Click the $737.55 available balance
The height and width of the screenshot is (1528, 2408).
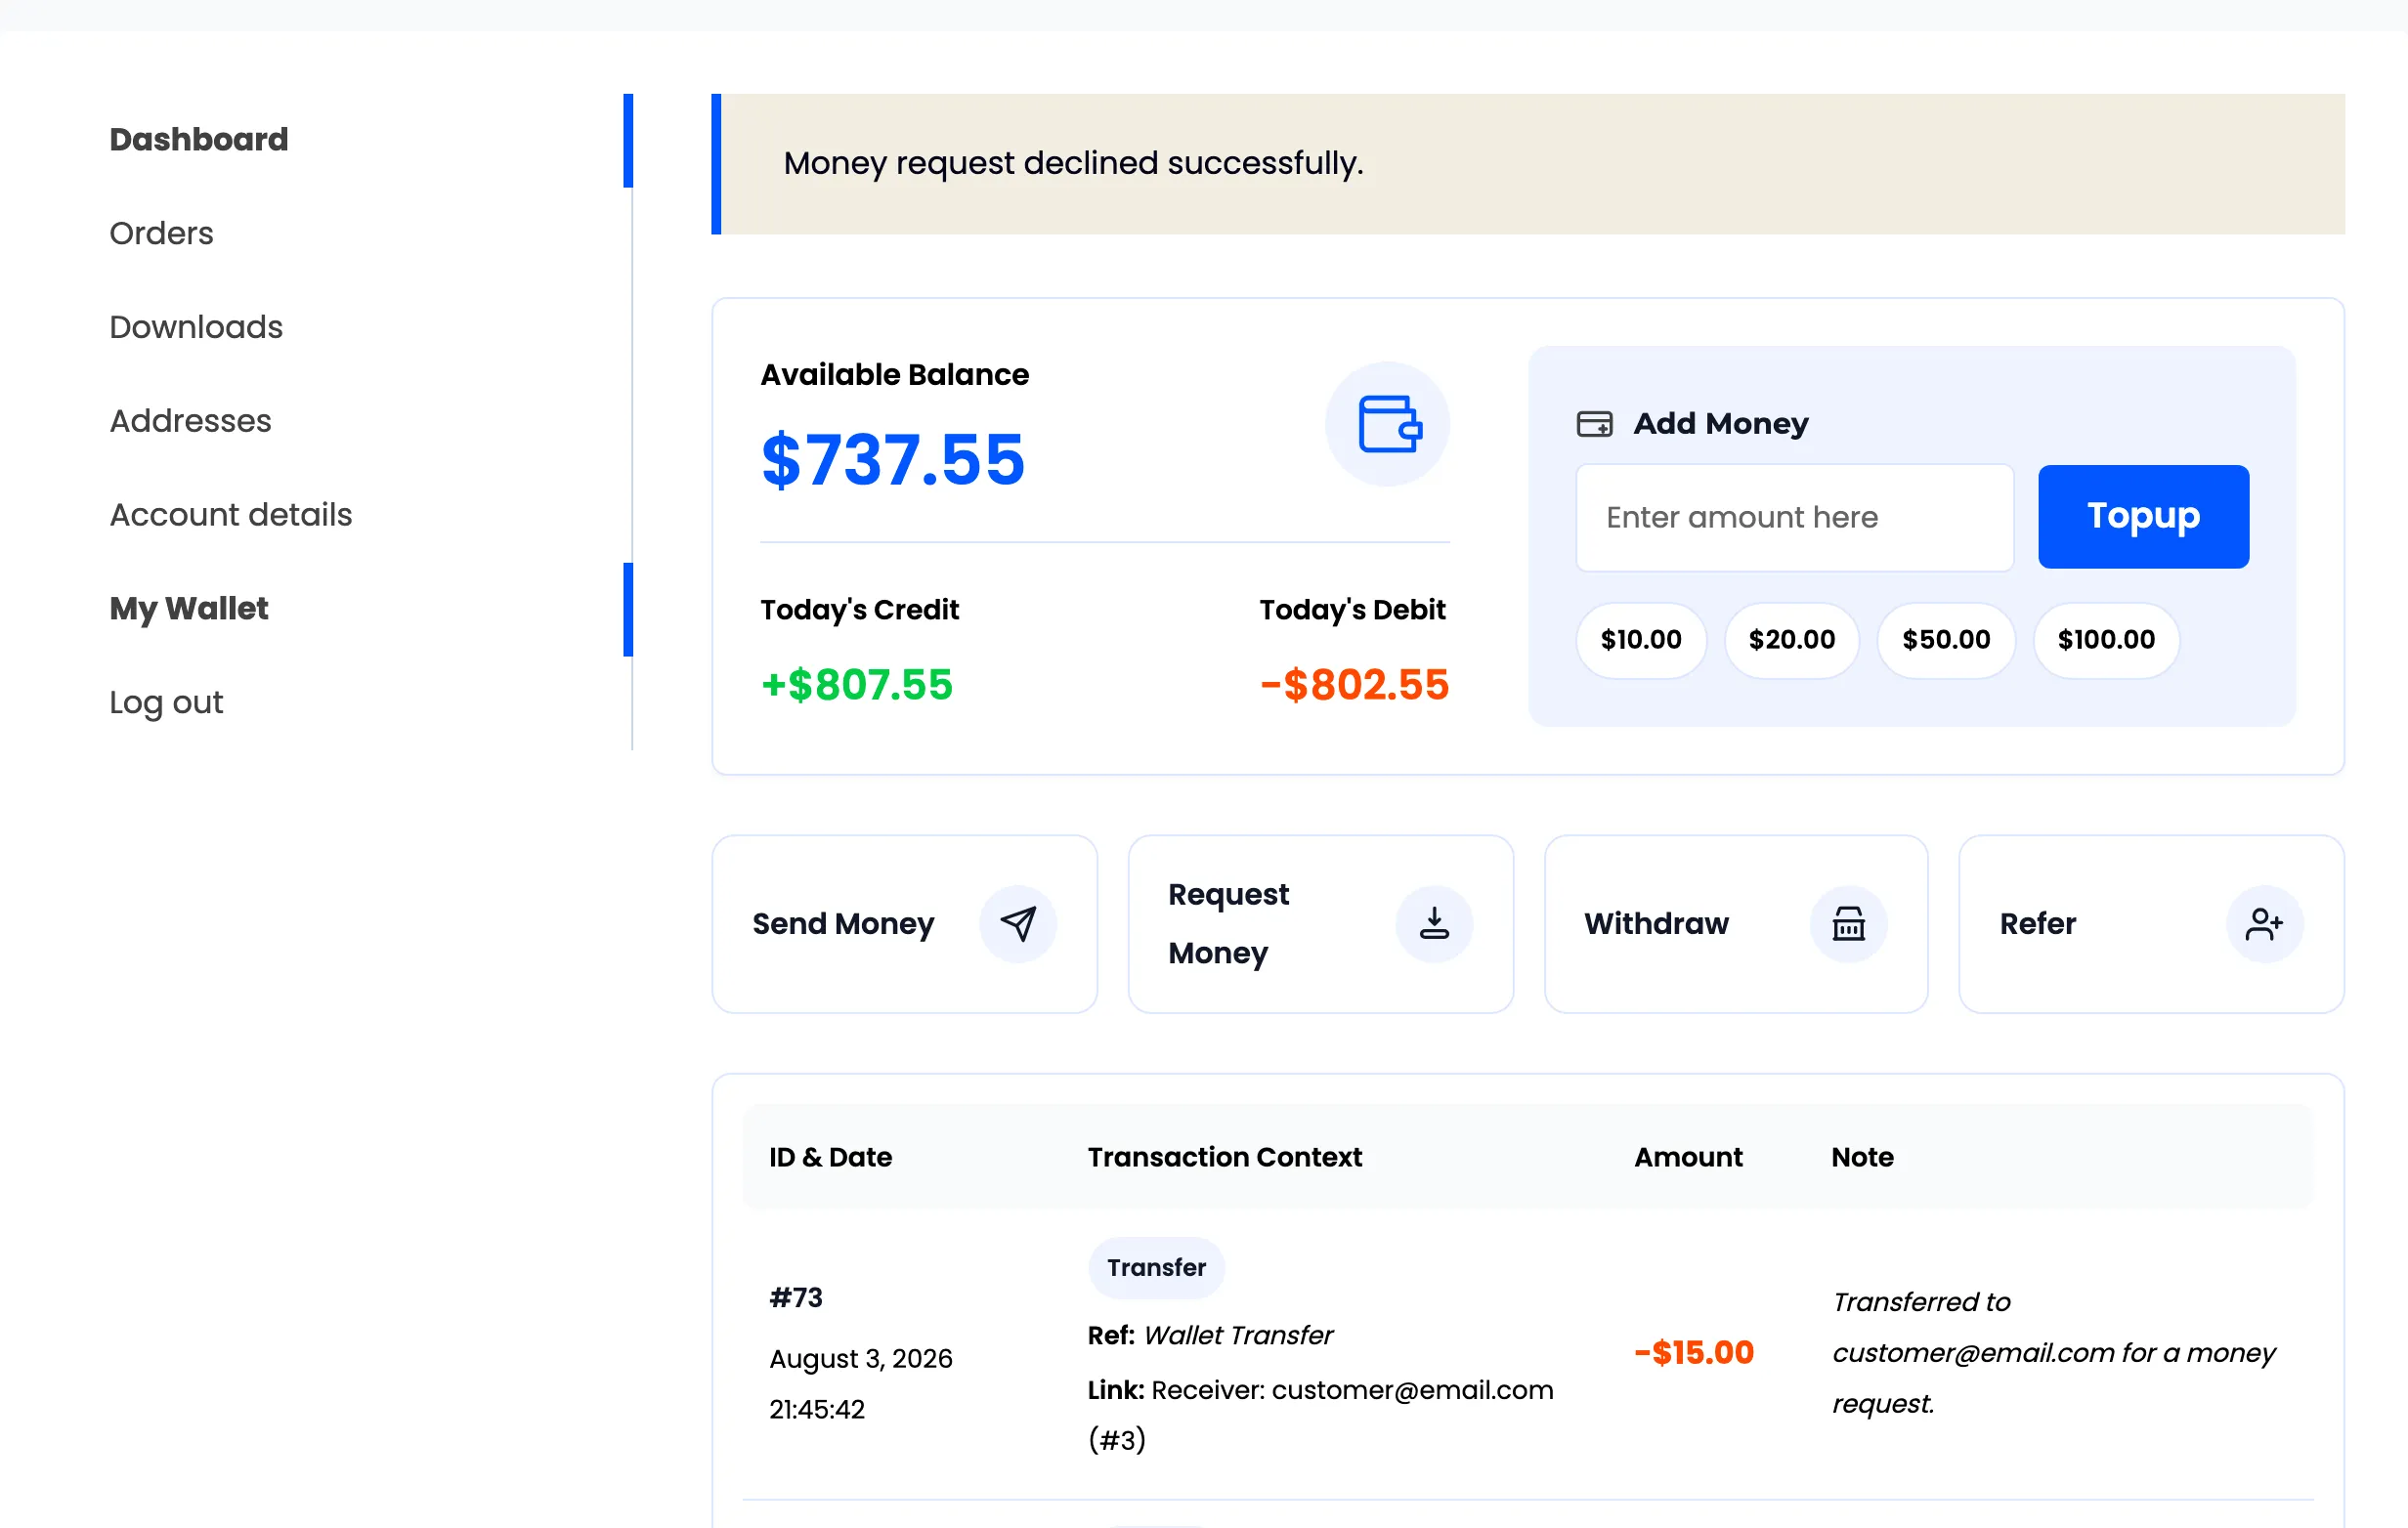click(x=893, y=460)
